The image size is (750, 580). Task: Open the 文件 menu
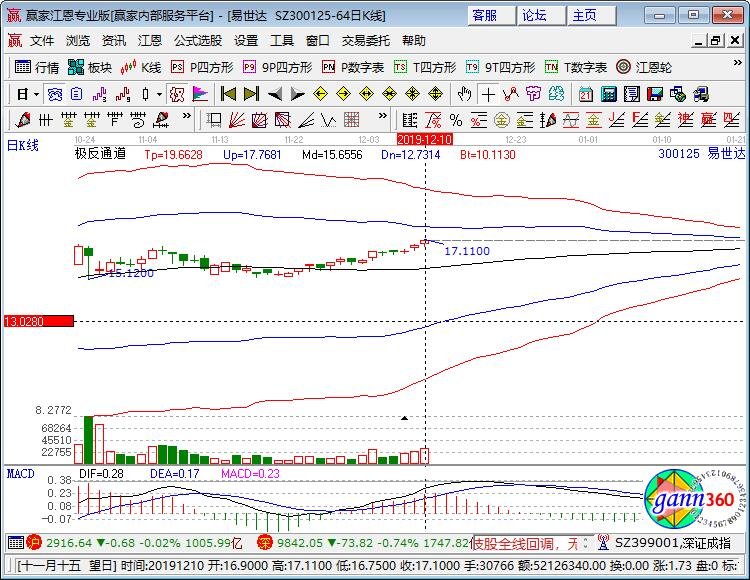[42, 41]
